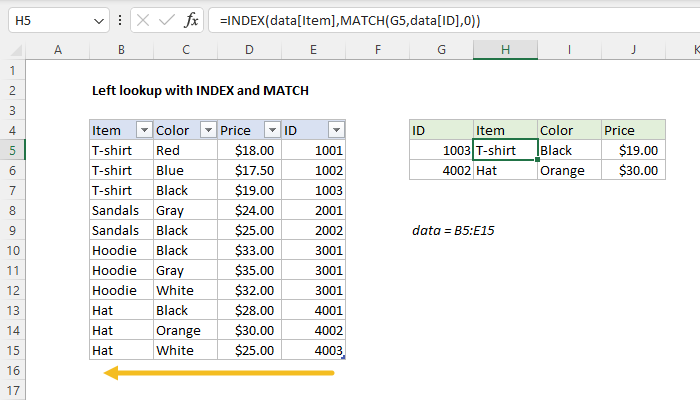Click the note 'data = B5:E15'
This screenshot has height=400, width=700.
[x=453, y=230]
